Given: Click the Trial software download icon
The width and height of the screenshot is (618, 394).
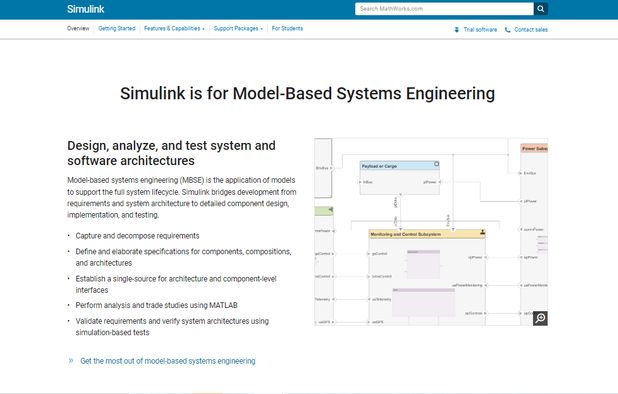Looking at the screenshot, I should 456,30.
